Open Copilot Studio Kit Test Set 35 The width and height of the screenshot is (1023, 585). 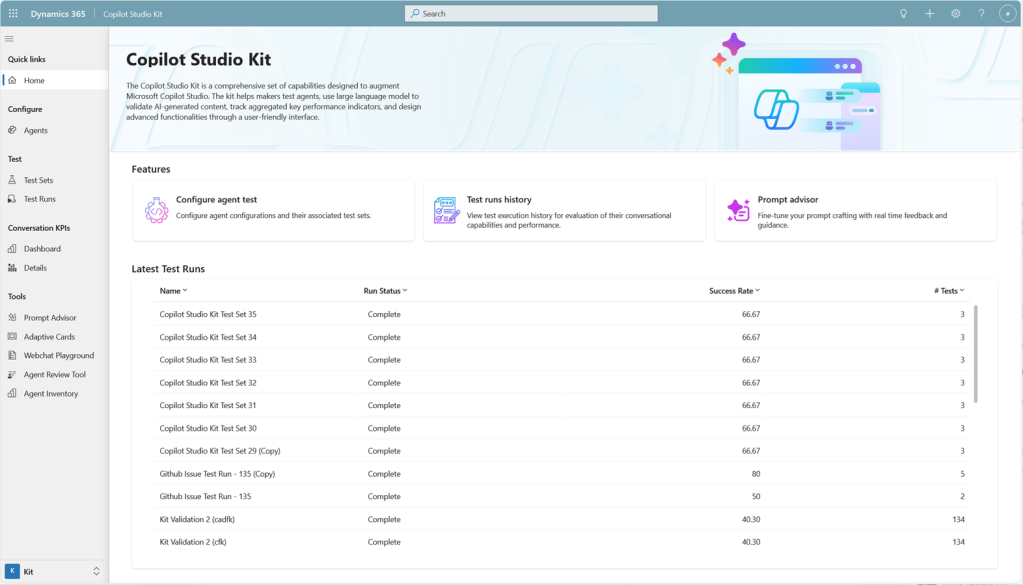point(208,314)
